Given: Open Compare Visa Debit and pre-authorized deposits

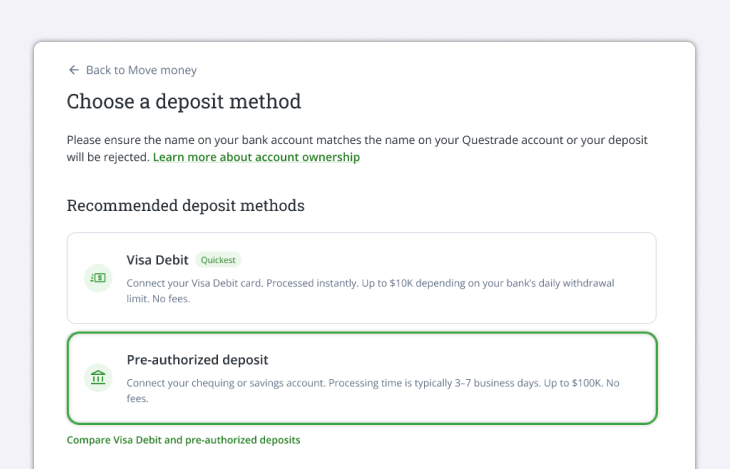Looking at the screenshot, I should pyautogui.click(x=183, y=440).
